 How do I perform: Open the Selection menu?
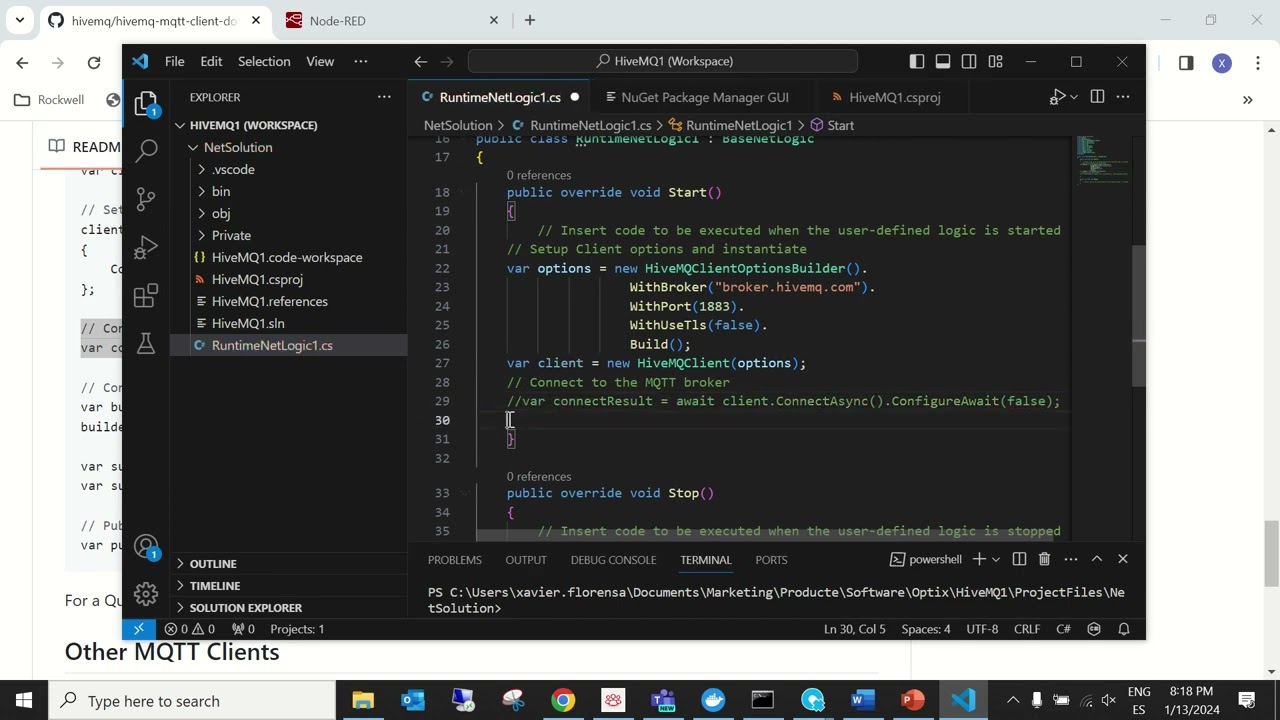click(x=264, y=61)
